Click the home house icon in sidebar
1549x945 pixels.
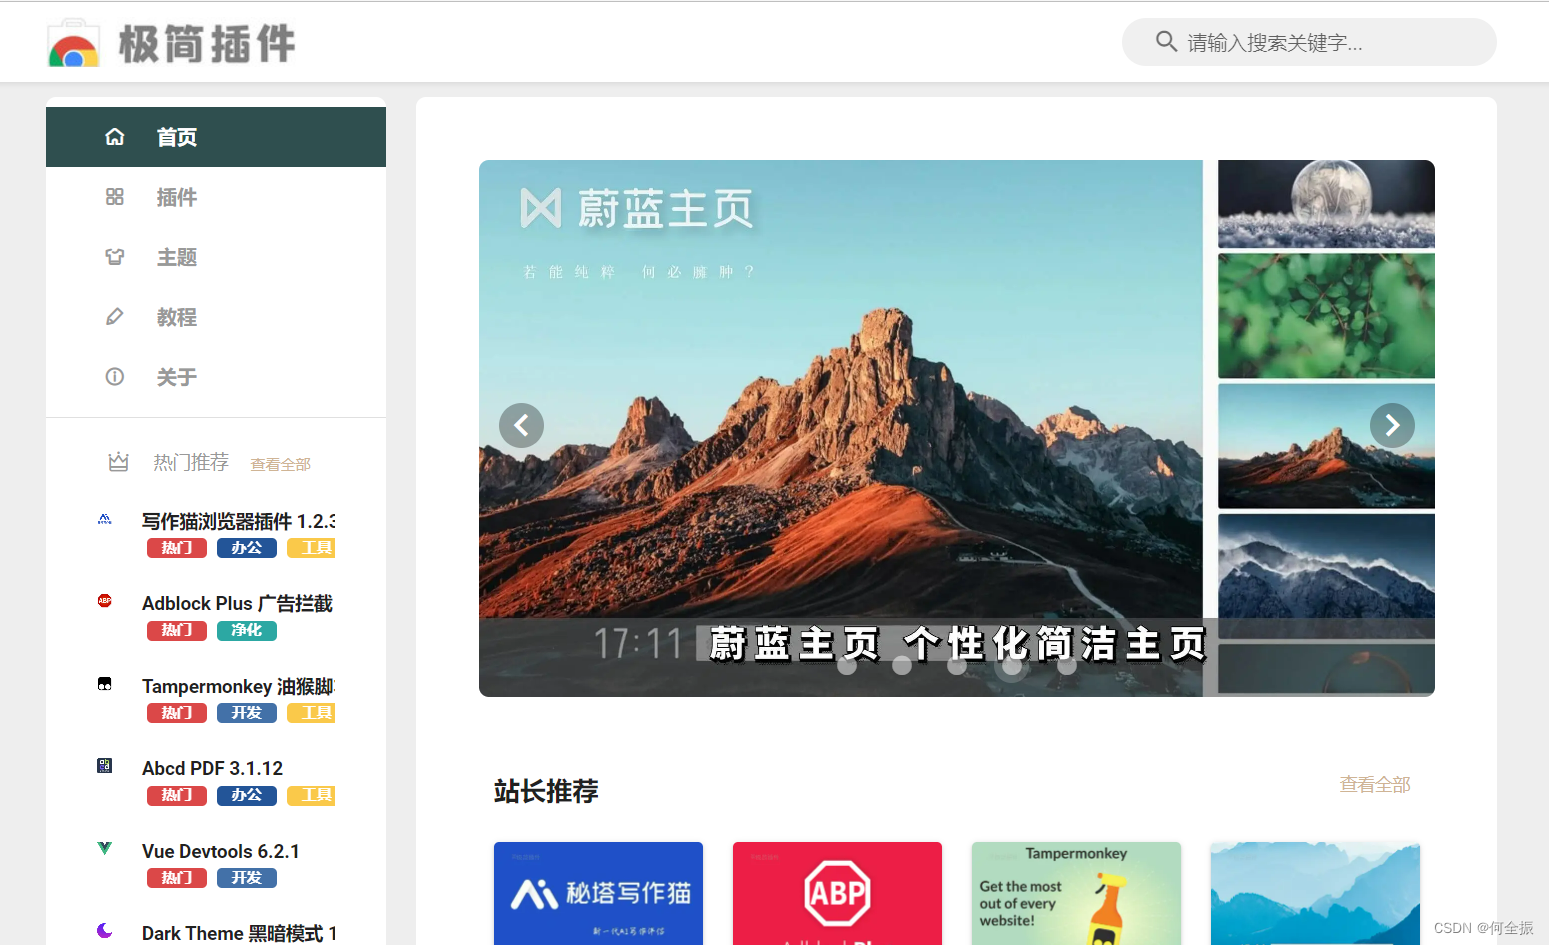tap(115, 137)
